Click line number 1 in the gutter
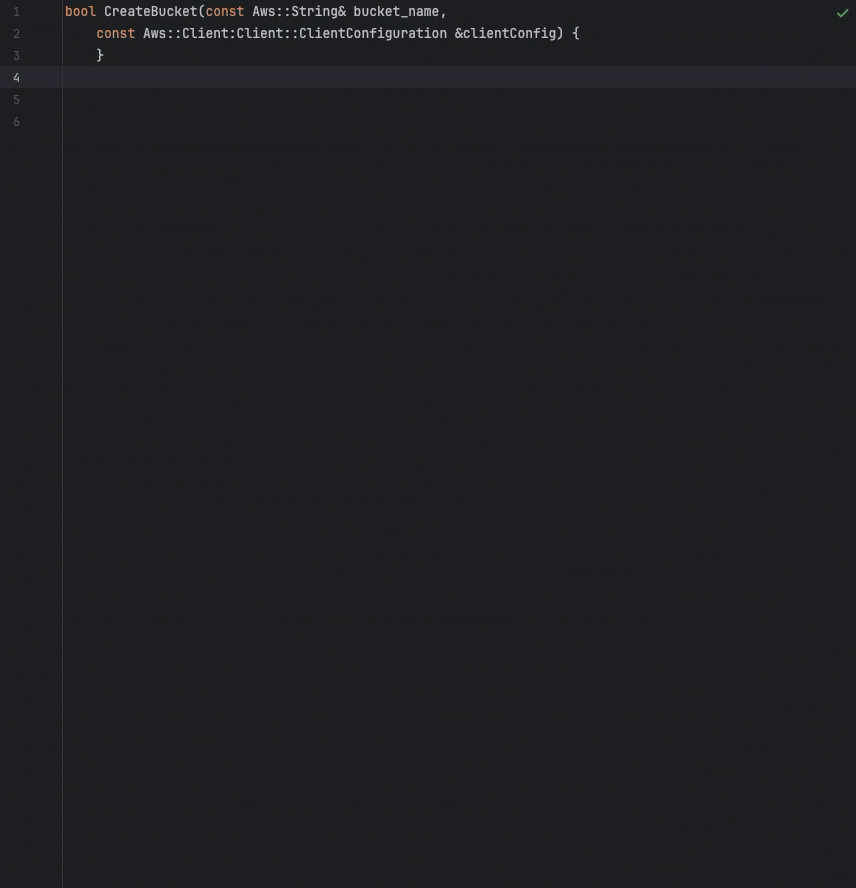Image resolution: width=856 pixels, height=888 pixels. tap(16, 11)
